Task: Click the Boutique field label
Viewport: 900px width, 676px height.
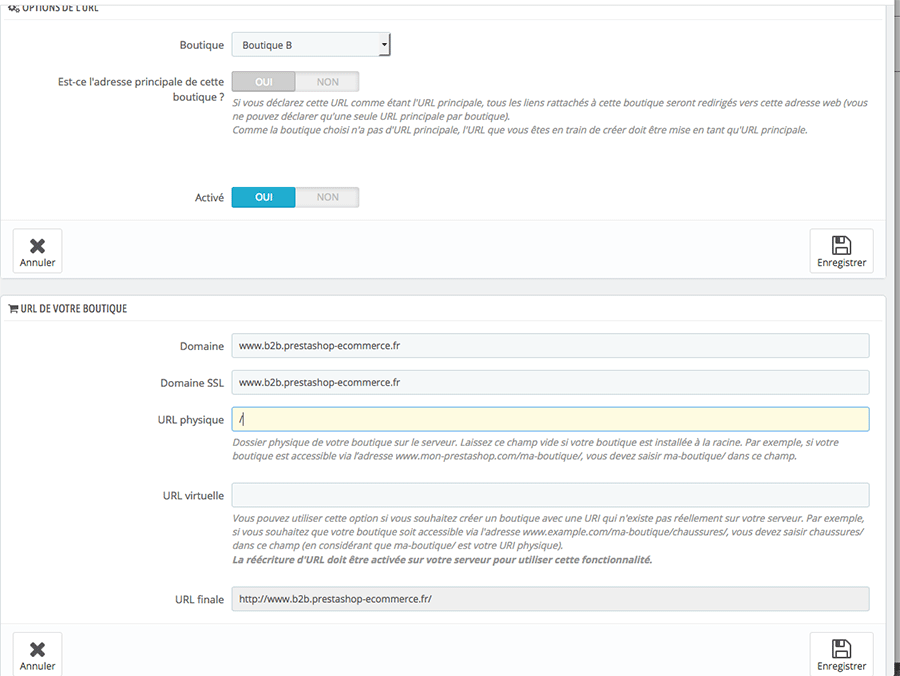Action: point(201,45)
